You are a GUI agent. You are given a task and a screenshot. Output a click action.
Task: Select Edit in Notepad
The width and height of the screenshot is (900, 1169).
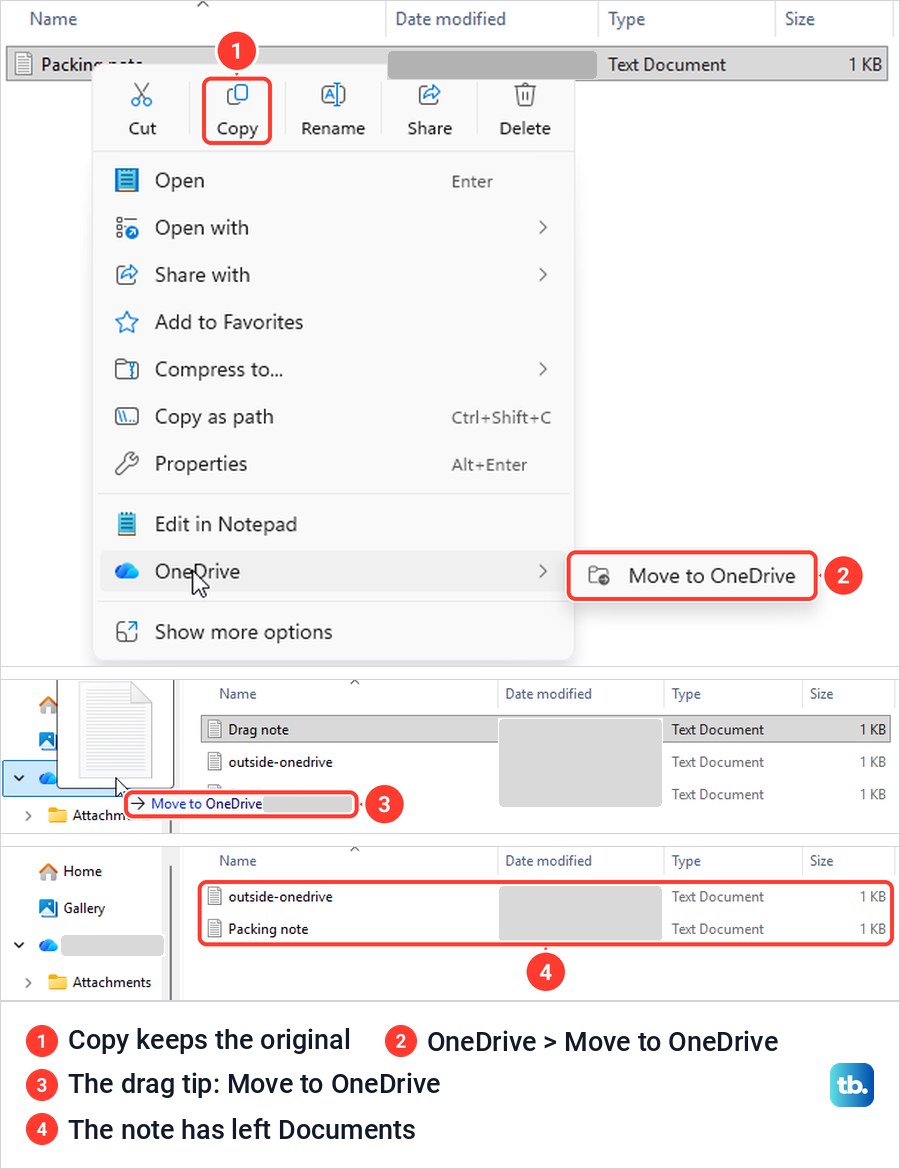(333, 524)
